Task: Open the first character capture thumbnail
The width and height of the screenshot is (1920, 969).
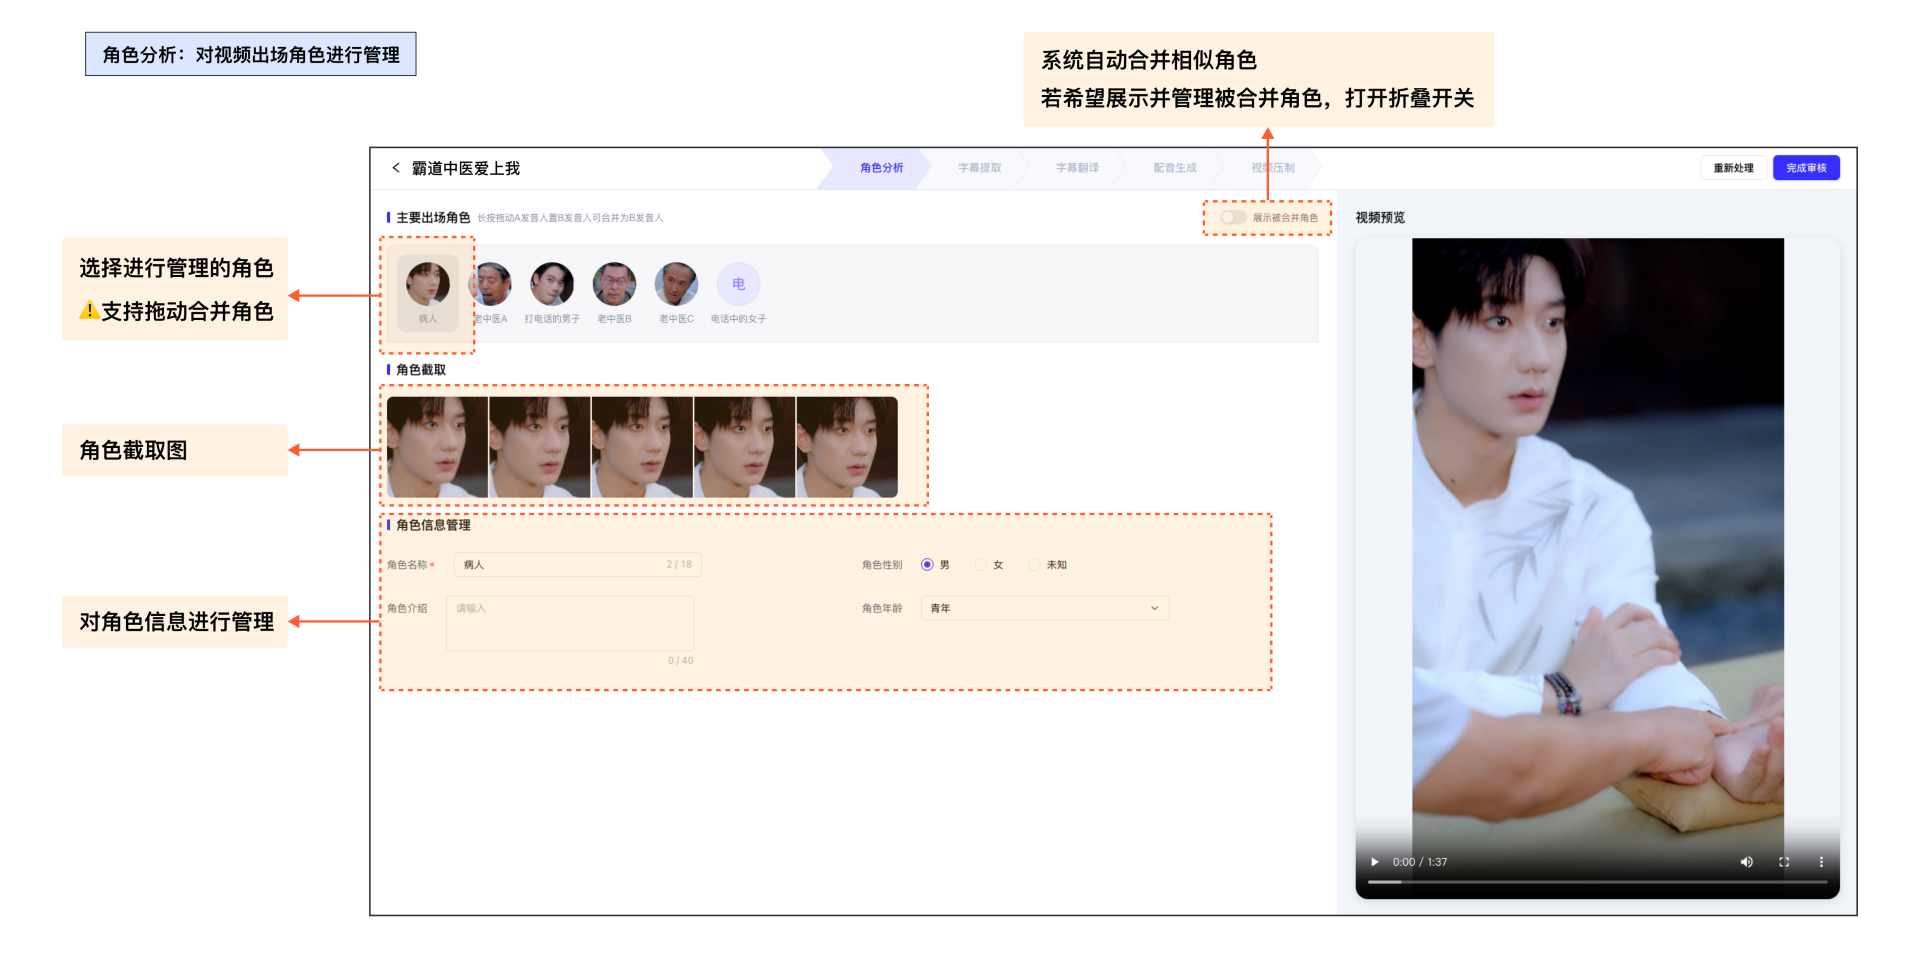Action: pyautogui.click(x=437, y=447)
